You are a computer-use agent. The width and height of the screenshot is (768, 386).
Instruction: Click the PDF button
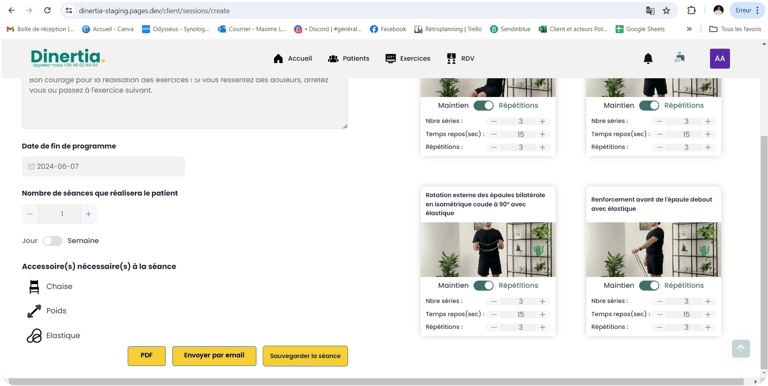[x=146, y=356]
